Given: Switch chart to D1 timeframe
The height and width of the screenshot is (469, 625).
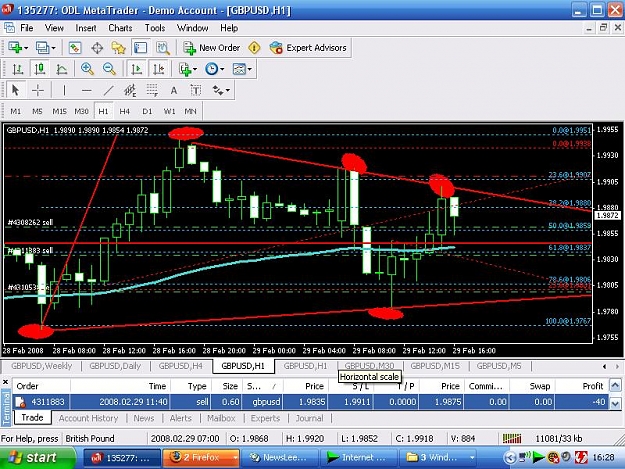Looking at the screenshot, I should pyautogui.click(x=147, y=111).
